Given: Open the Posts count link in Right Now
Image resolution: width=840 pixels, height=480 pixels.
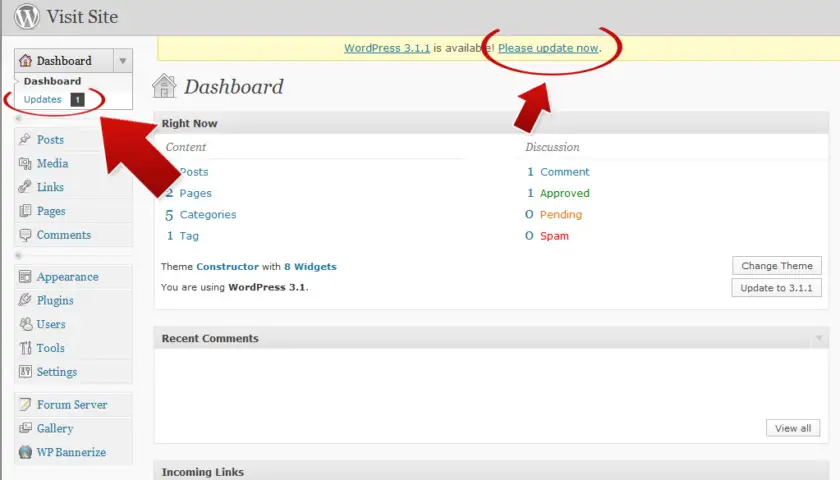Looking at the screenshot, I should [194, 172].
